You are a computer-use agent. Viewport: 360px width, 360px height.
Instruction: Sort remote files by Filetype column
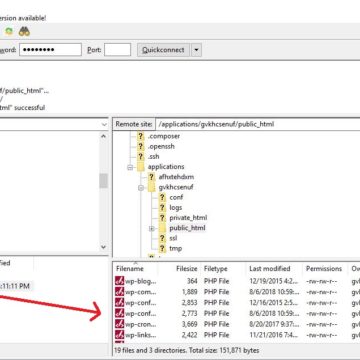pos(223,269)
